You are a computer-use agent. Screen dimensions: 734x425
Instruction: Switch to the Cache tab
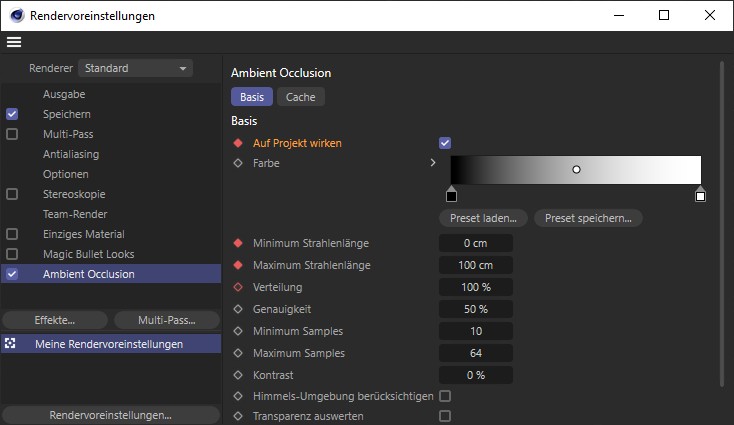pyautogui.click(x=301, y=97)
